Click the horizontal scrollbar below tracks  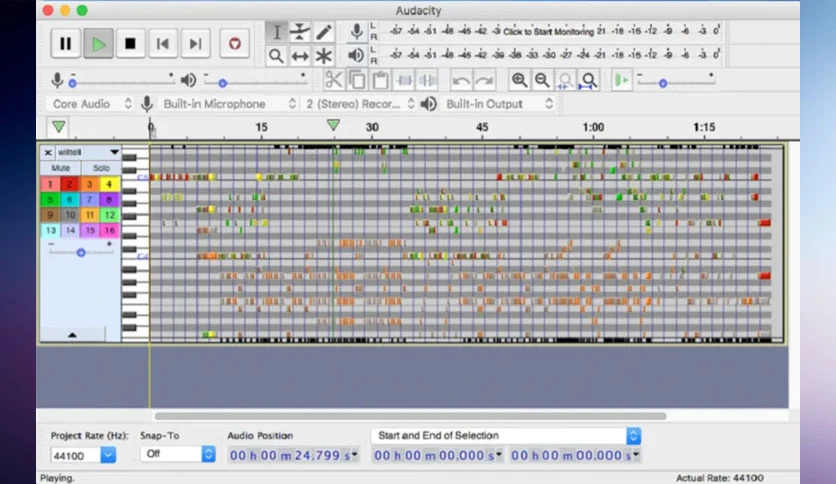click(410, 416)
